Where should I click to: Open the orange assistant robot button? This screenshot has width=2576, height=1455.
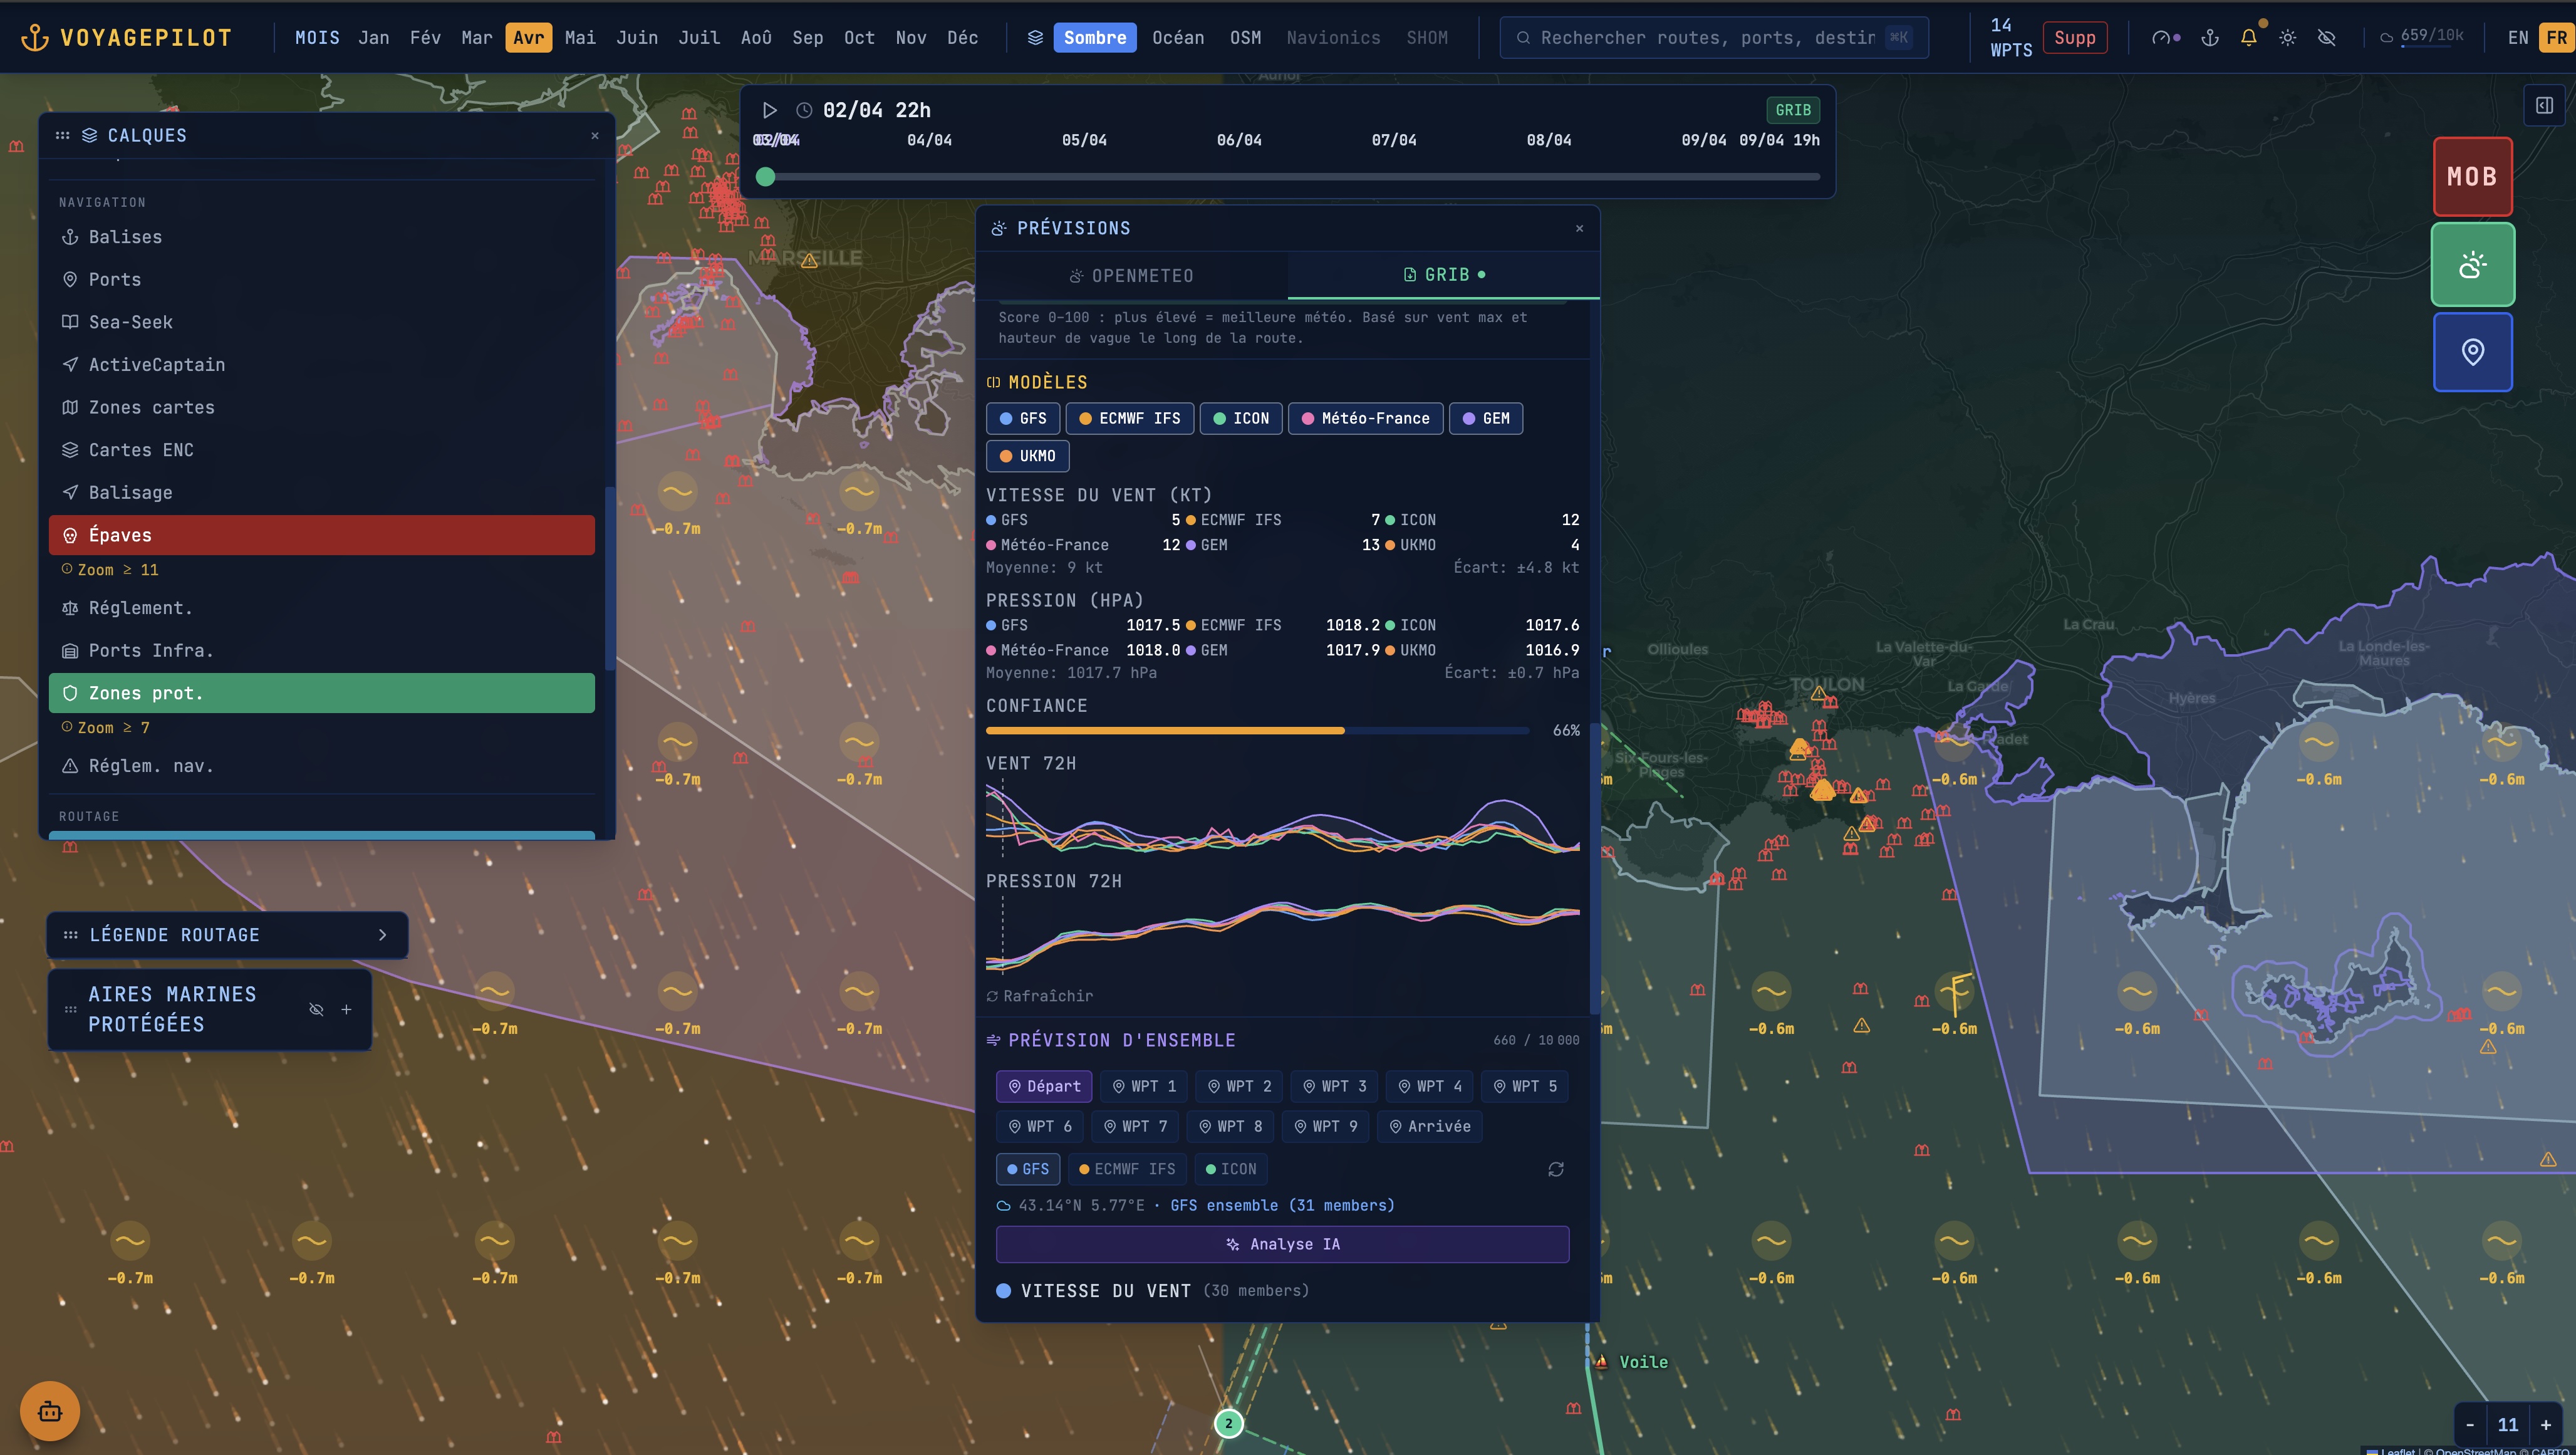(50, 1411)
